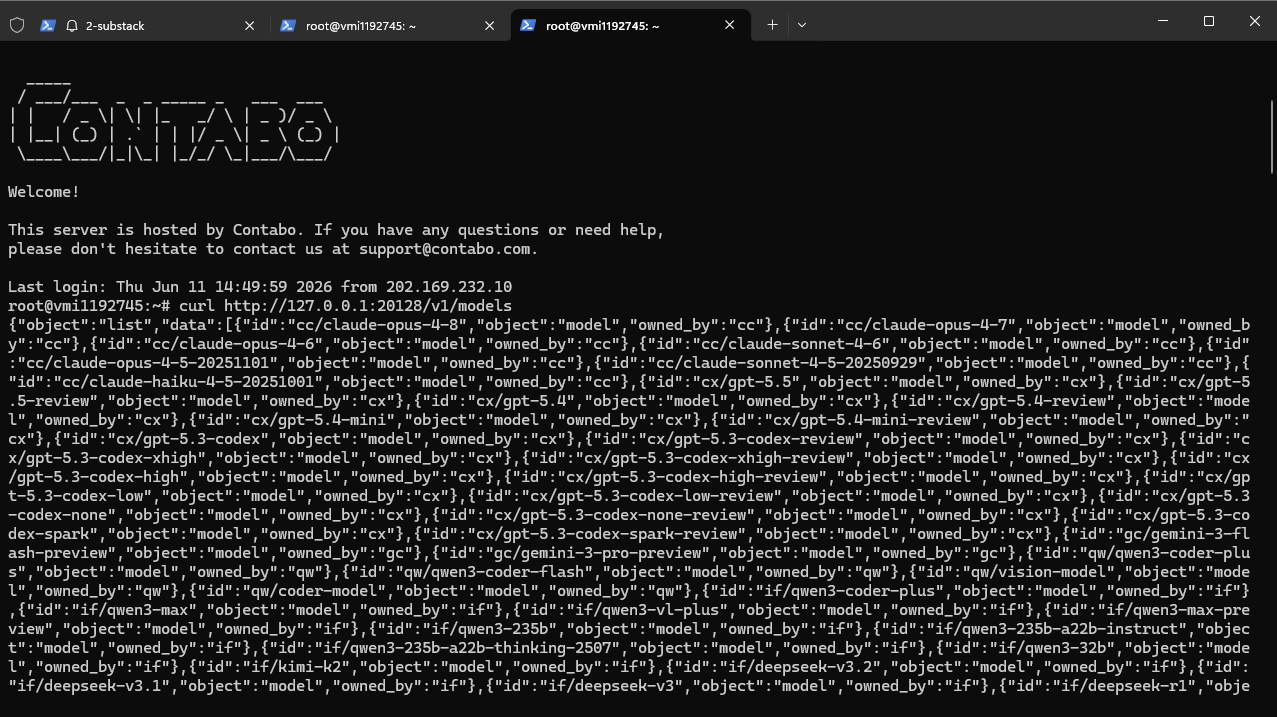
Task: Click the support@contabo.com email text
Action: 444,249
